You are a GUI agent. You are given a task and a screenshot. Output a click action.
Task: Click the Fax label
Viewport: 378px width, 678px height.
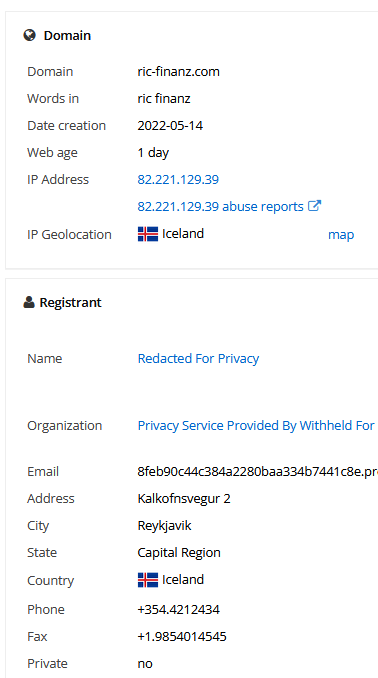pos(37,636)
